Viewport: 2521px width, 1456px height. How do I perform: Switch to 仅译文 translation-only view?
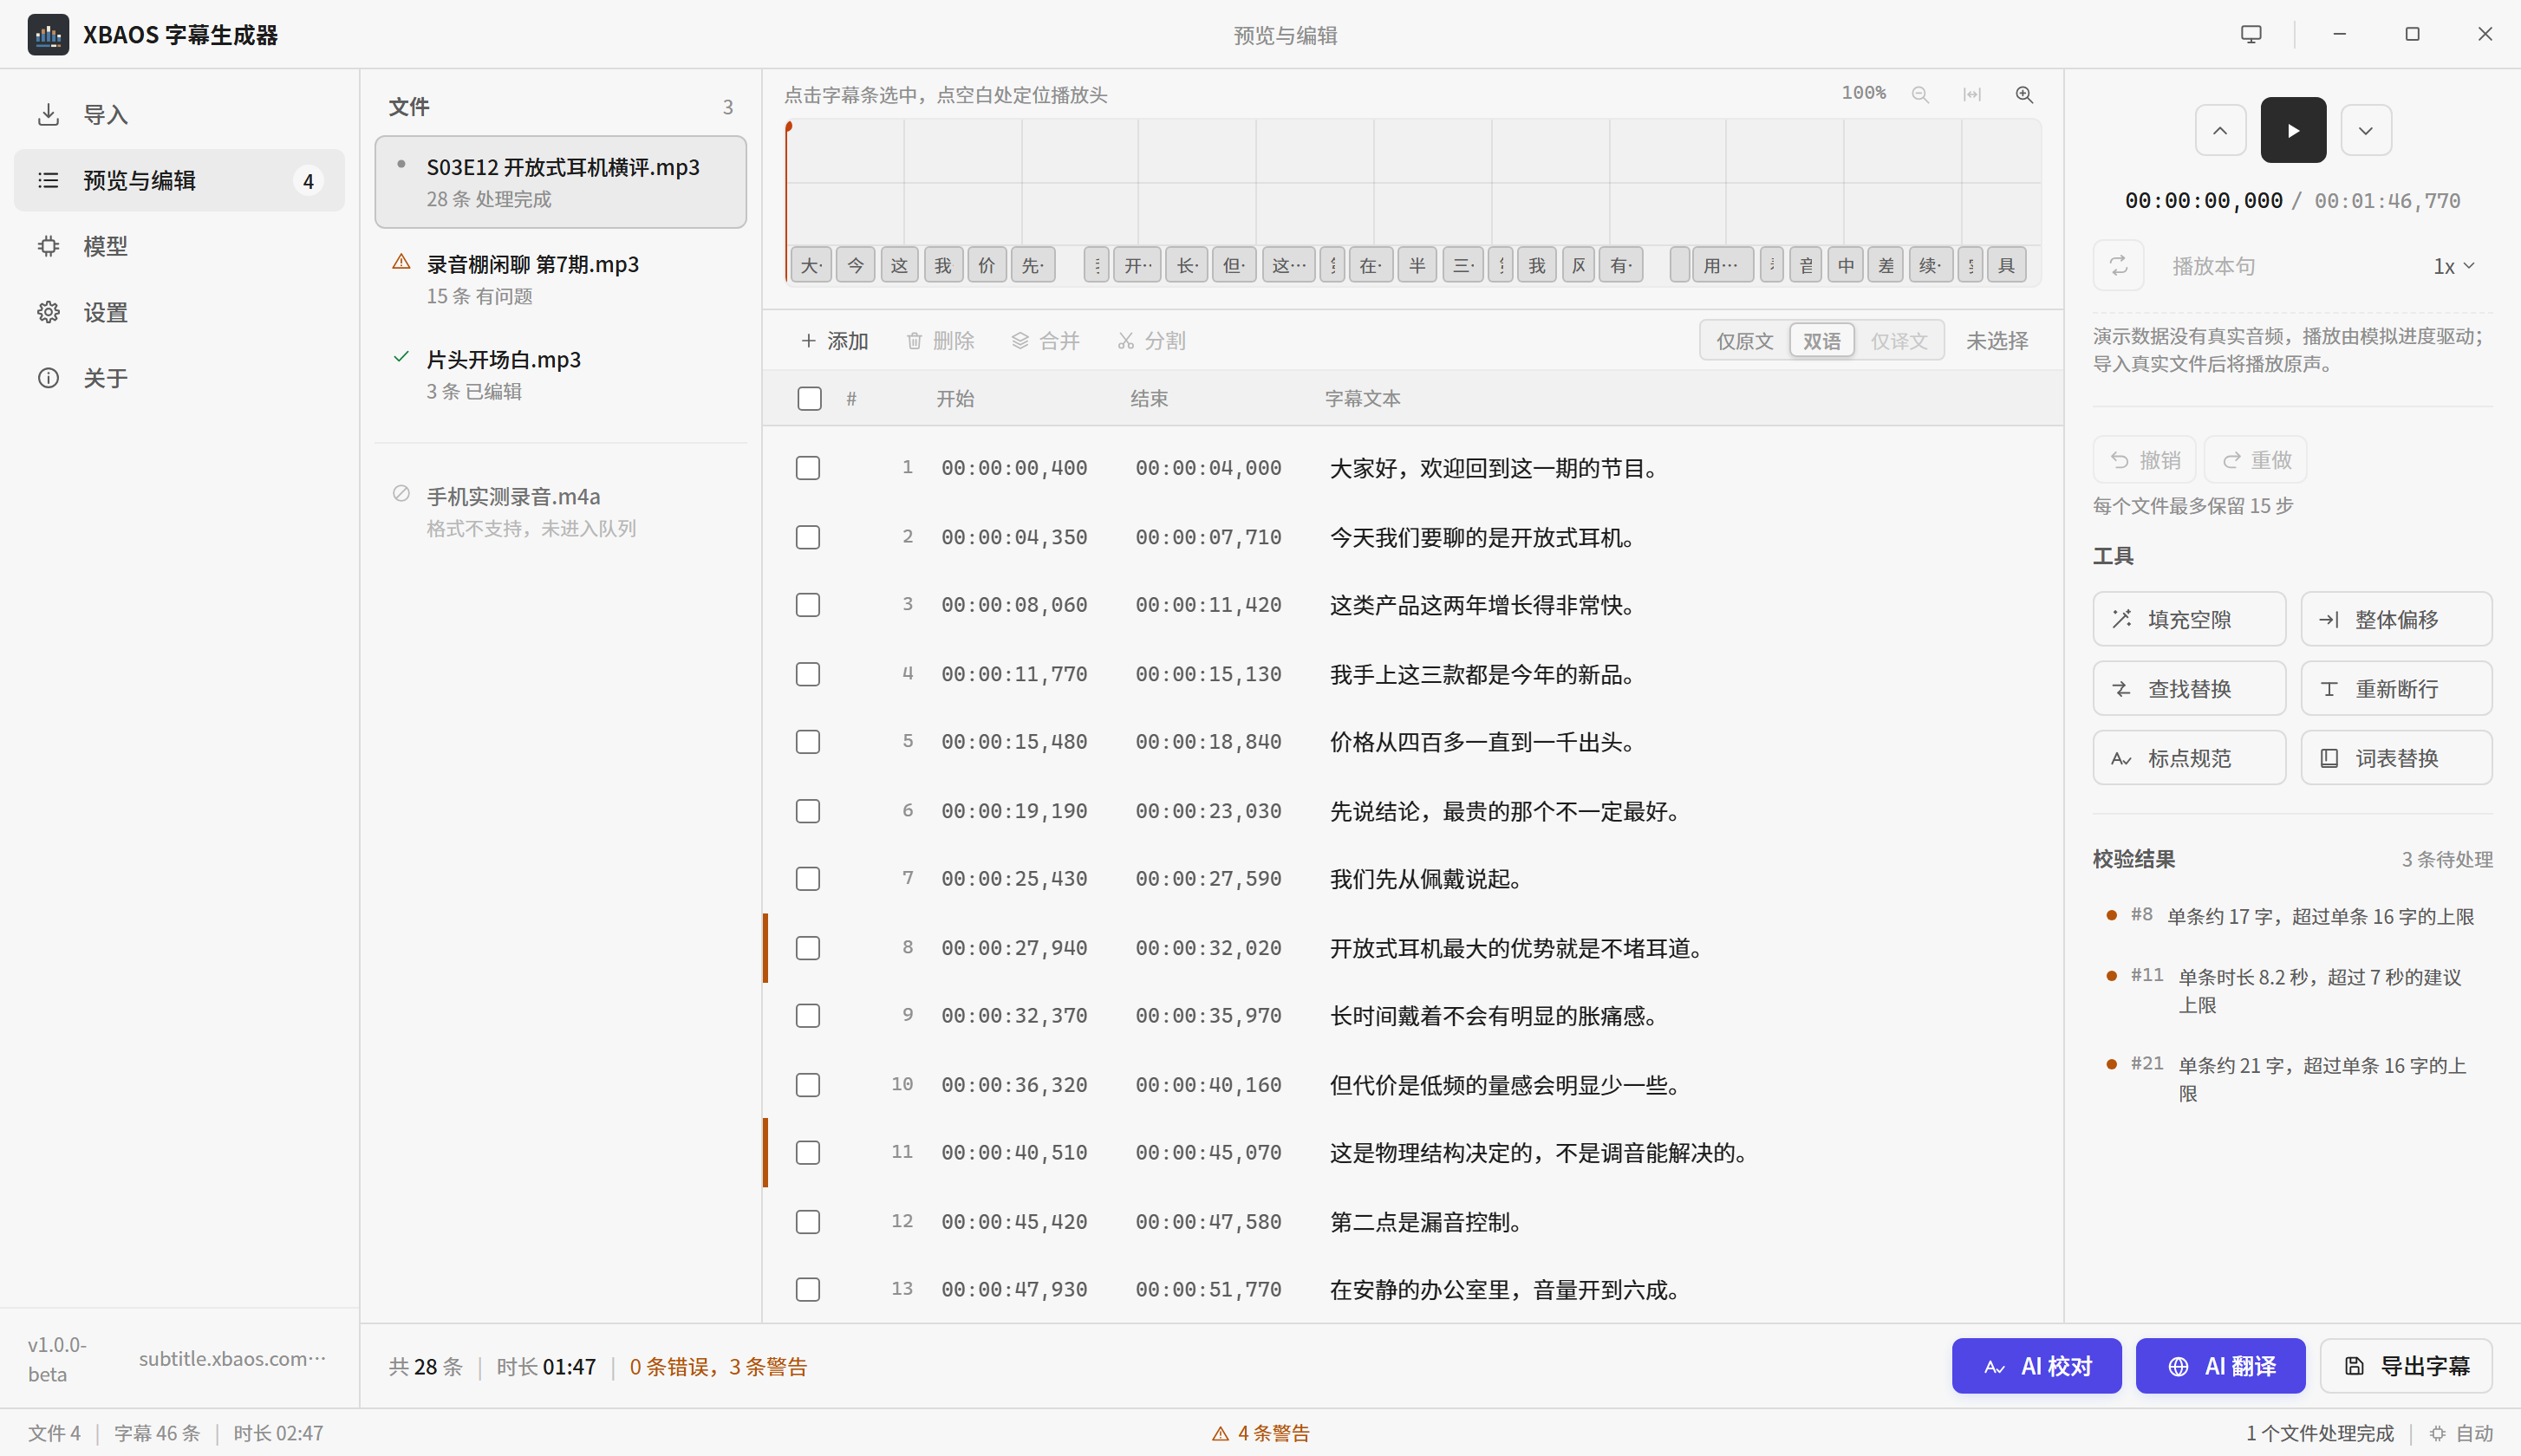[x=1898, y=341]
